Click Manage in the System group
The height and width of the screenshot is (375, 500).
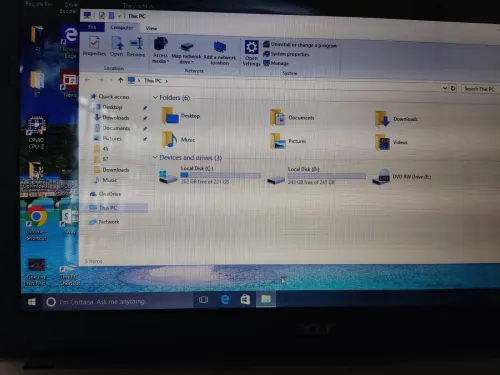click(x=276, y=63)
